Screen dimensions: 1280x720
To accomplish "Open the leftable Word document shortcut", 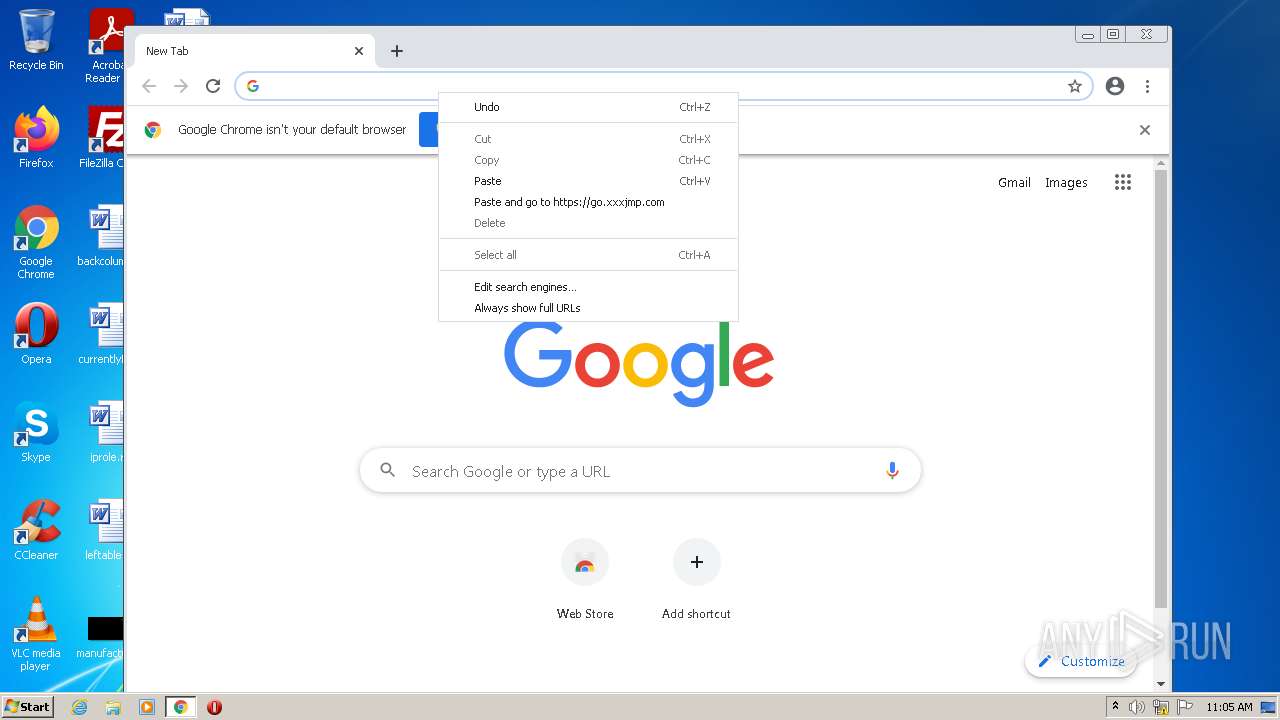I will click(102, 530).
